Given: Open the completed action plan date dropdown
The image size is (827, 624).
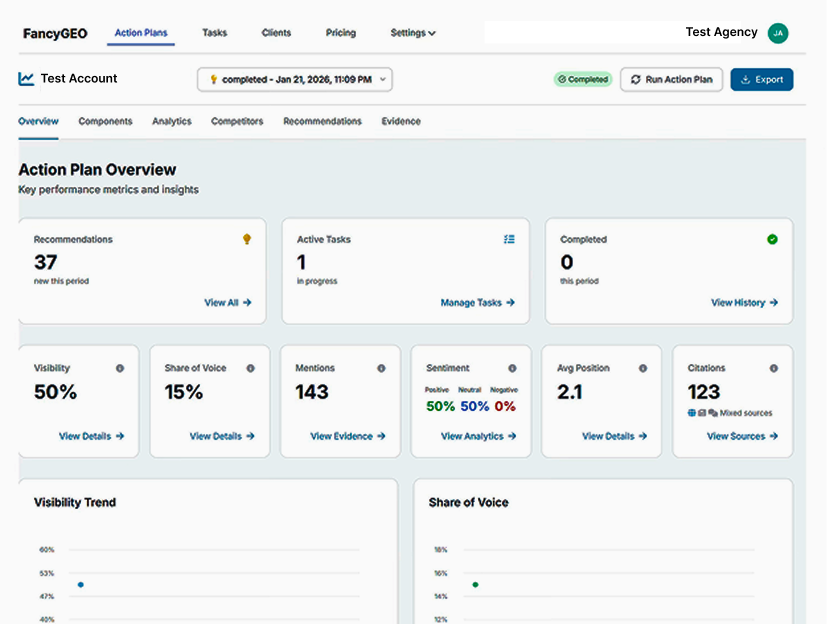Looking at the screenshot, I should 294,78.
